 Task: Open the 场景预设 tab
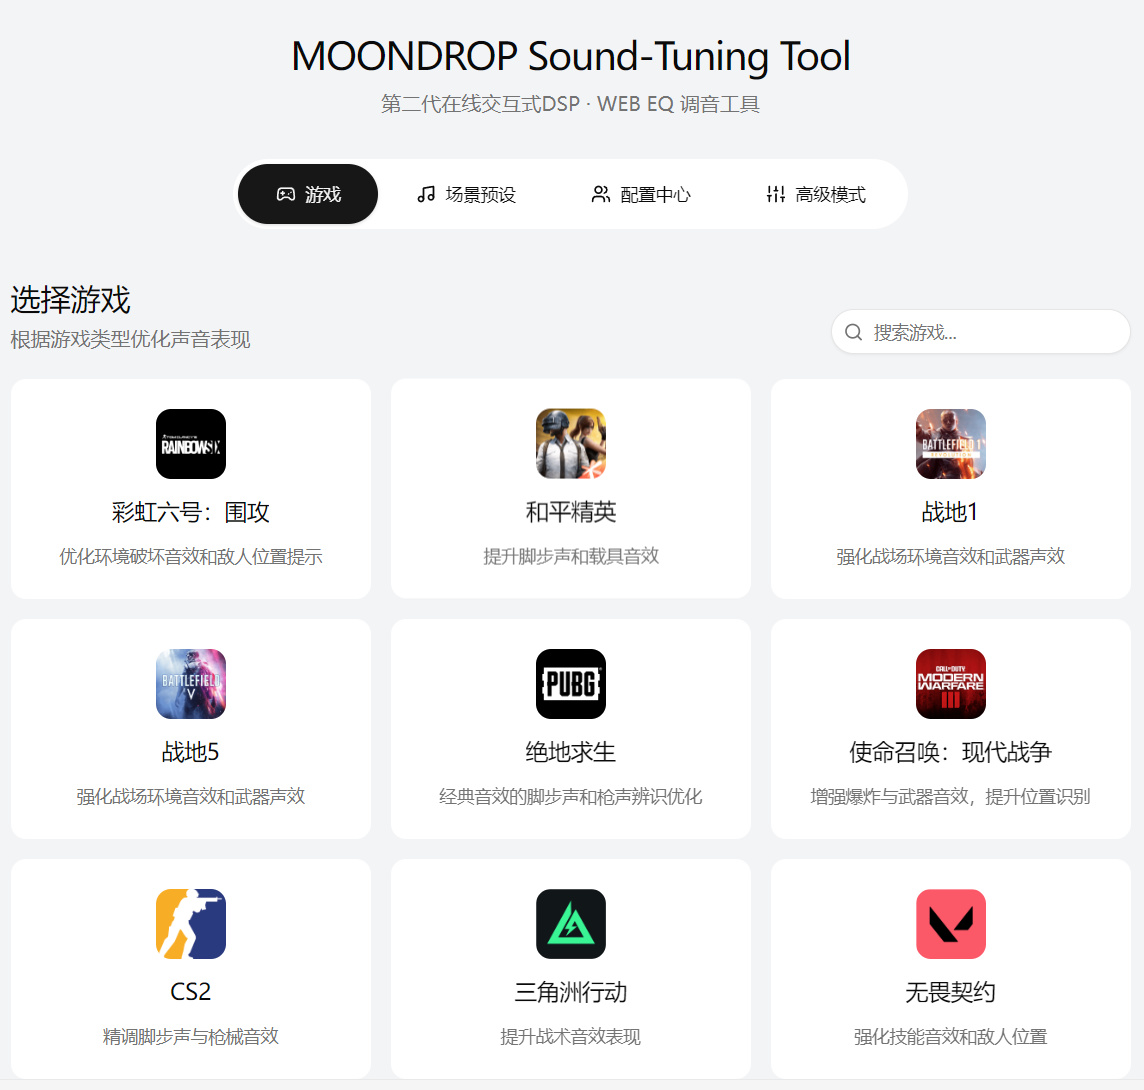point(466,194)
